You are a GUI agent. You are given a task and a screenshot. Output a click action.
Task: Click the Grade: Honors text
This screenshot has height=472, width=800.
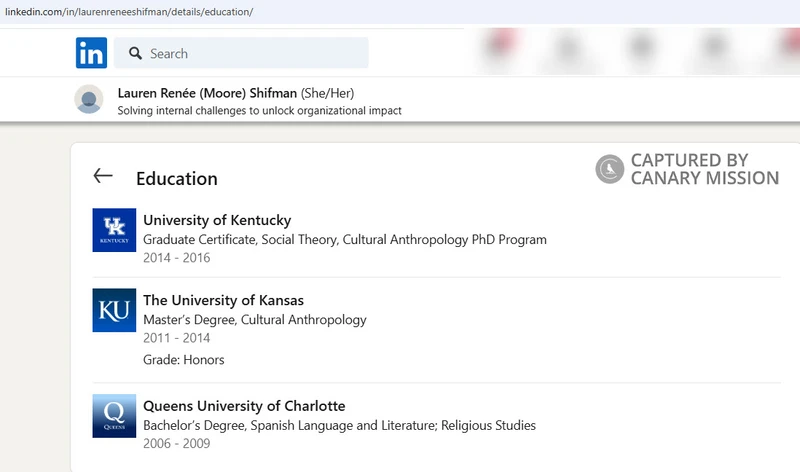[x=184, y=359]
